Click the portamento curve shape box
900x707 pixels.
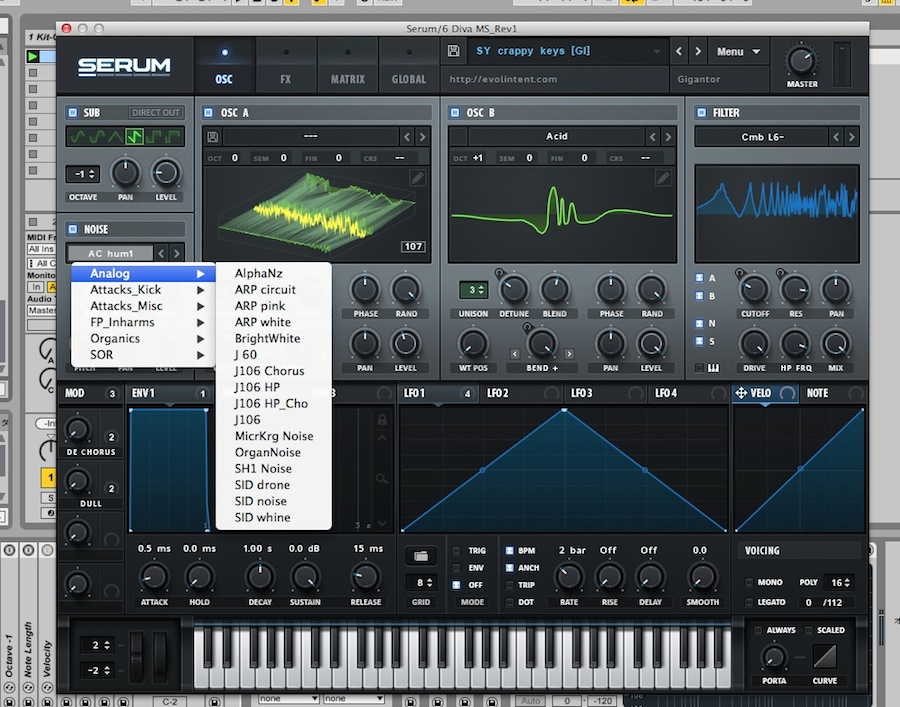[x=825, y=657]
